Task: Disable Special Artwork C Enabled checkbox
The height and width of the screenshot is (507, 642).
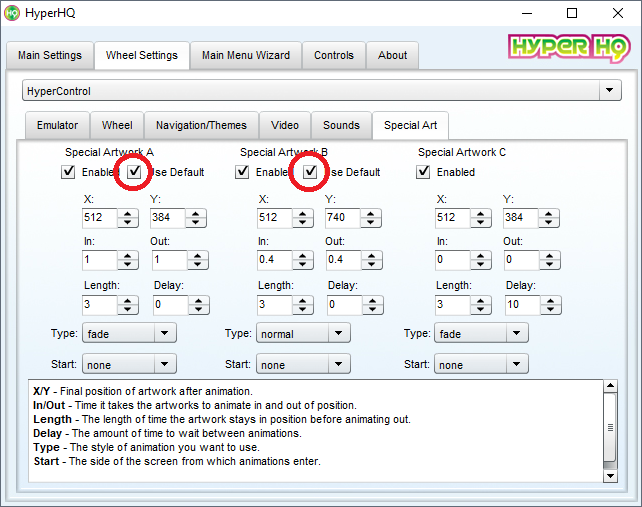Action: tap(424, 172)
